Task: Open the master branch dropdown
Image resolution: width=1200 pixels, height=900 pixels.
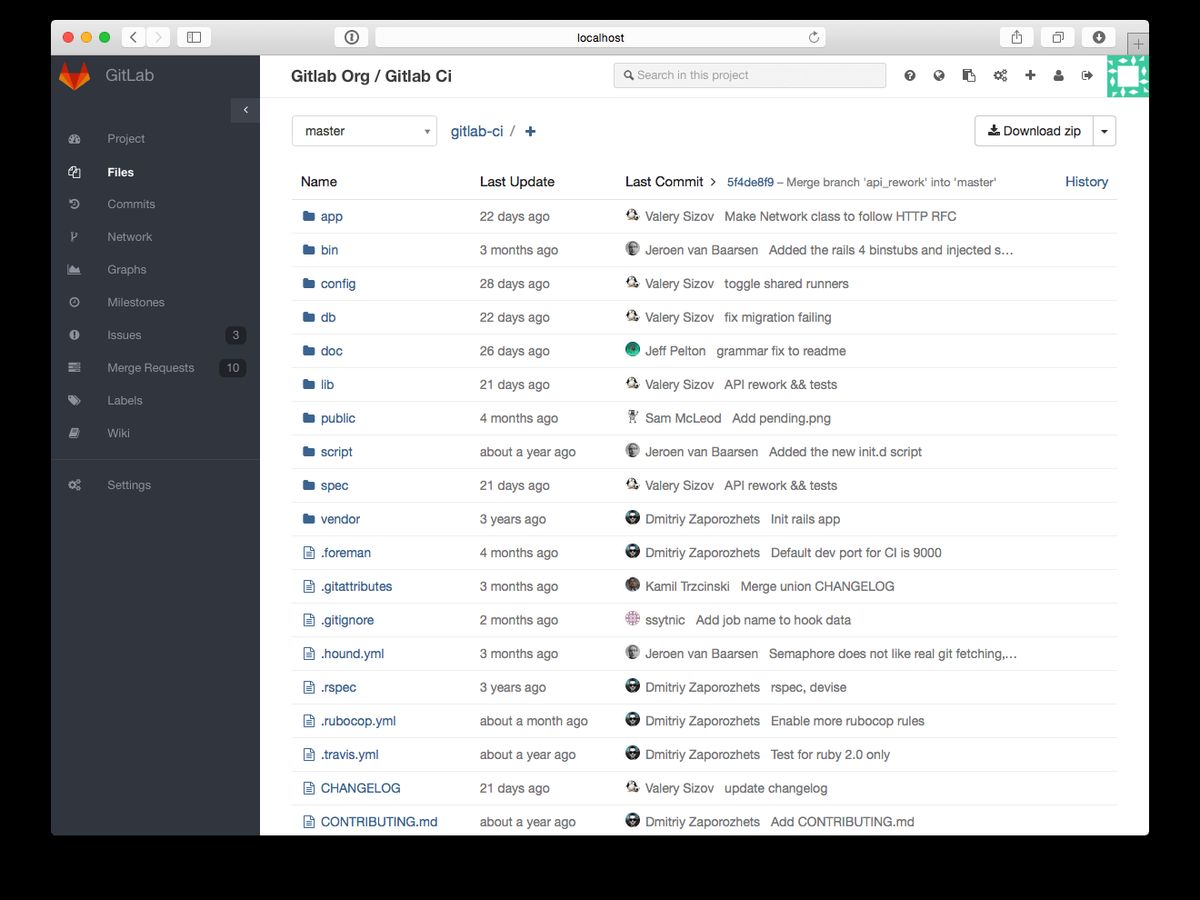Action: point(364,131)
